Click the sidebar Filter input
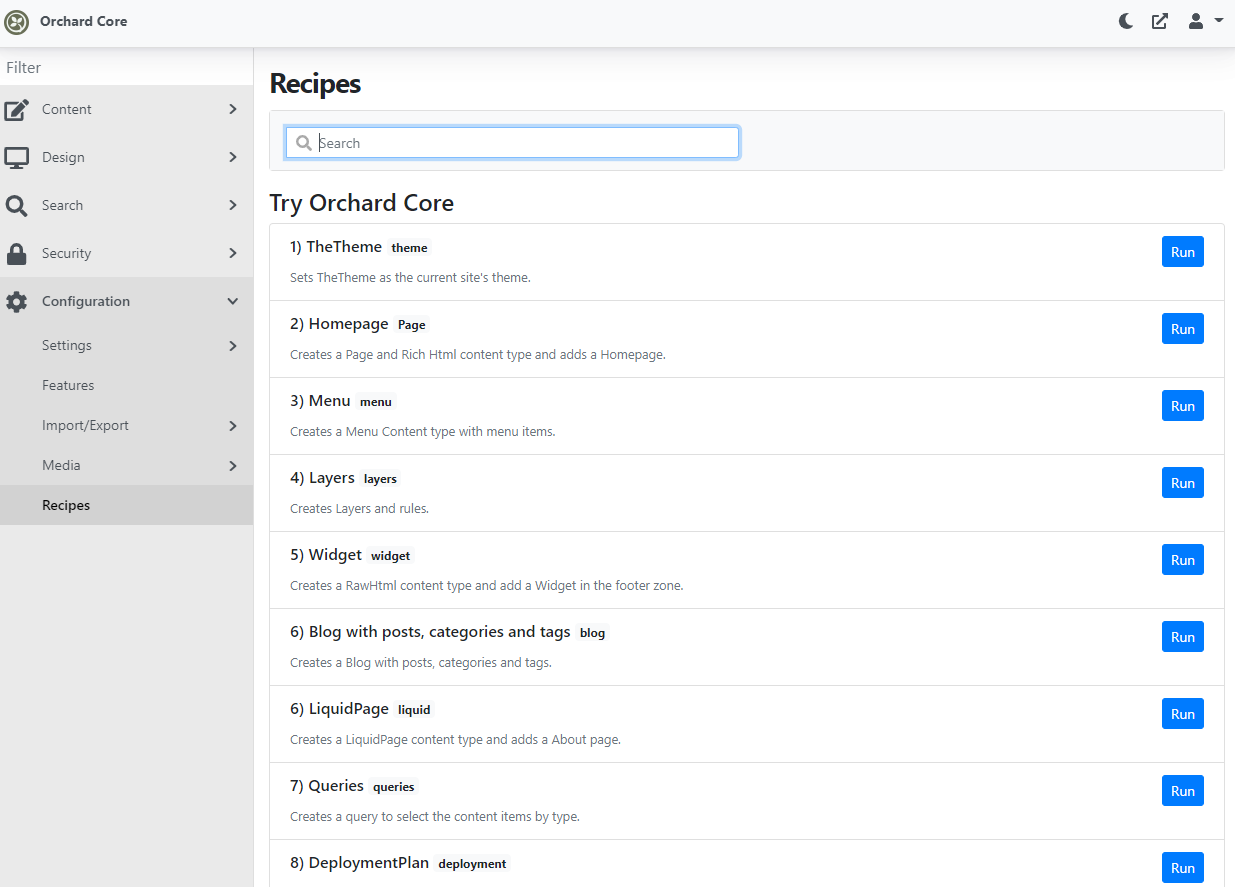Screen dimensions: 1235x887 (126, 68)
